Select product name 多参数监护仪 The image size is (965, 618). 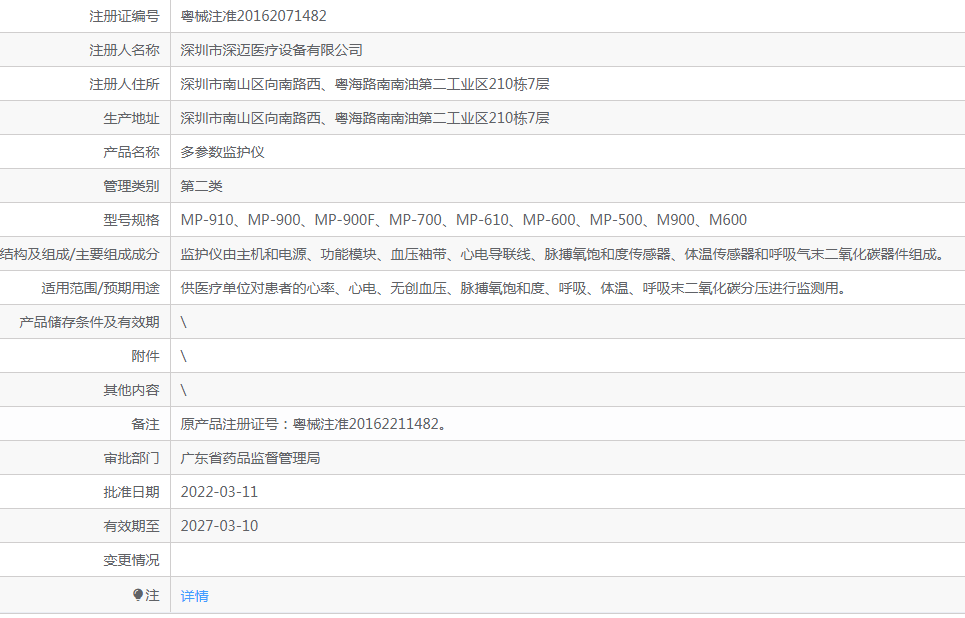[222, 152]
